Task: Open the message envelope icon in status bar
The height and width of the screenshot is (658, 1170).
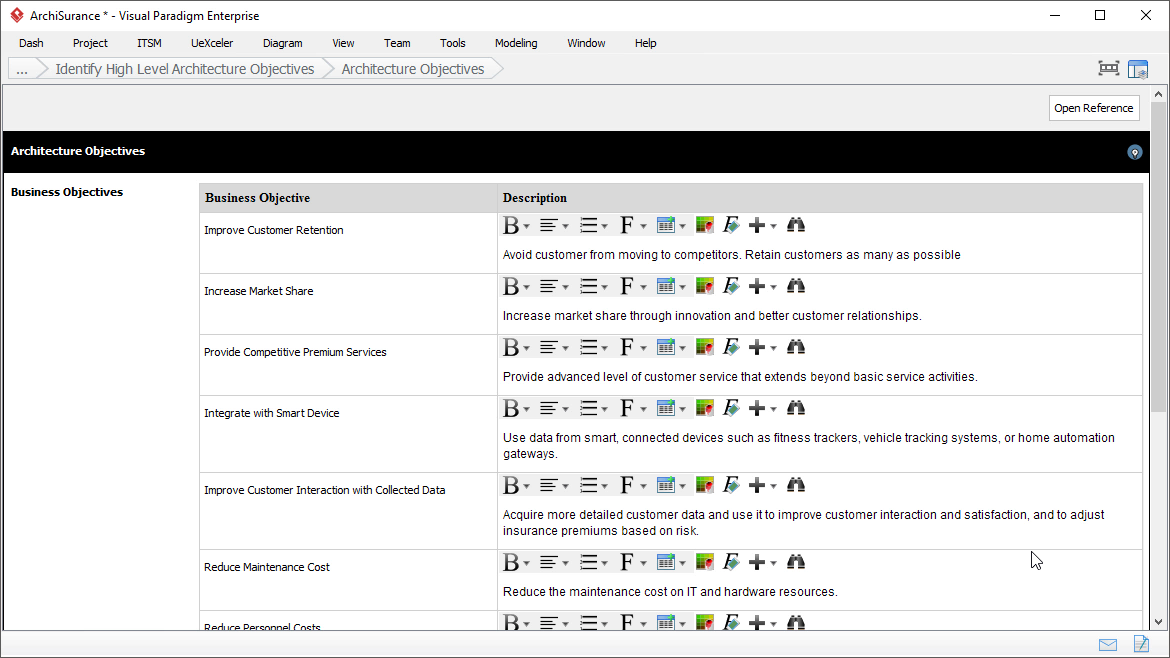Action: 1108,645
